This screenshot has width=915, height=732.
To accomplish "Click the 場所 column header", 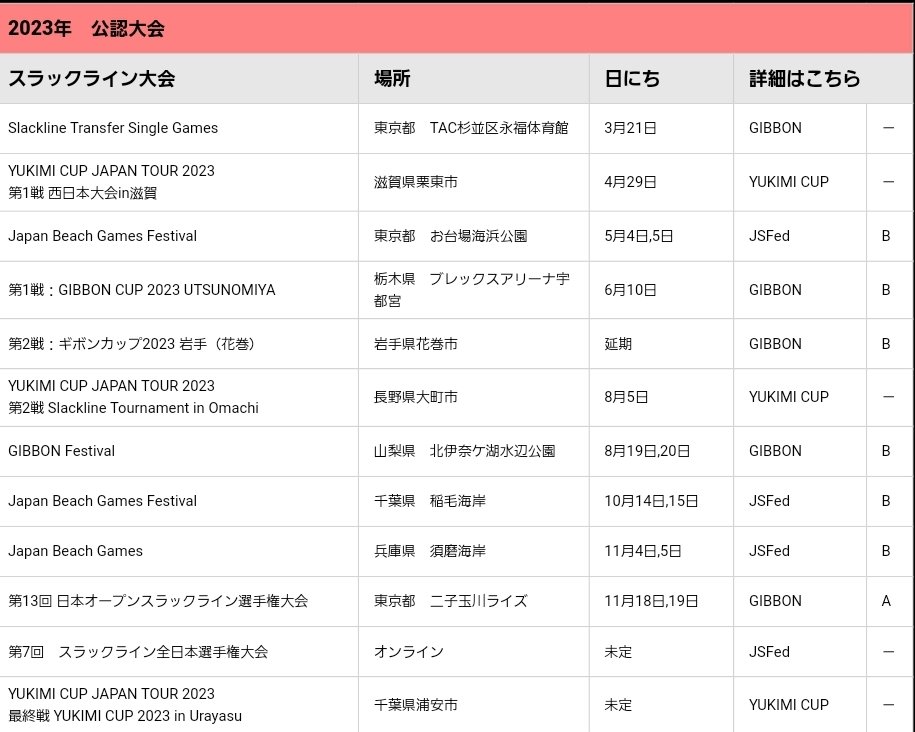I will tap(392, 78).
